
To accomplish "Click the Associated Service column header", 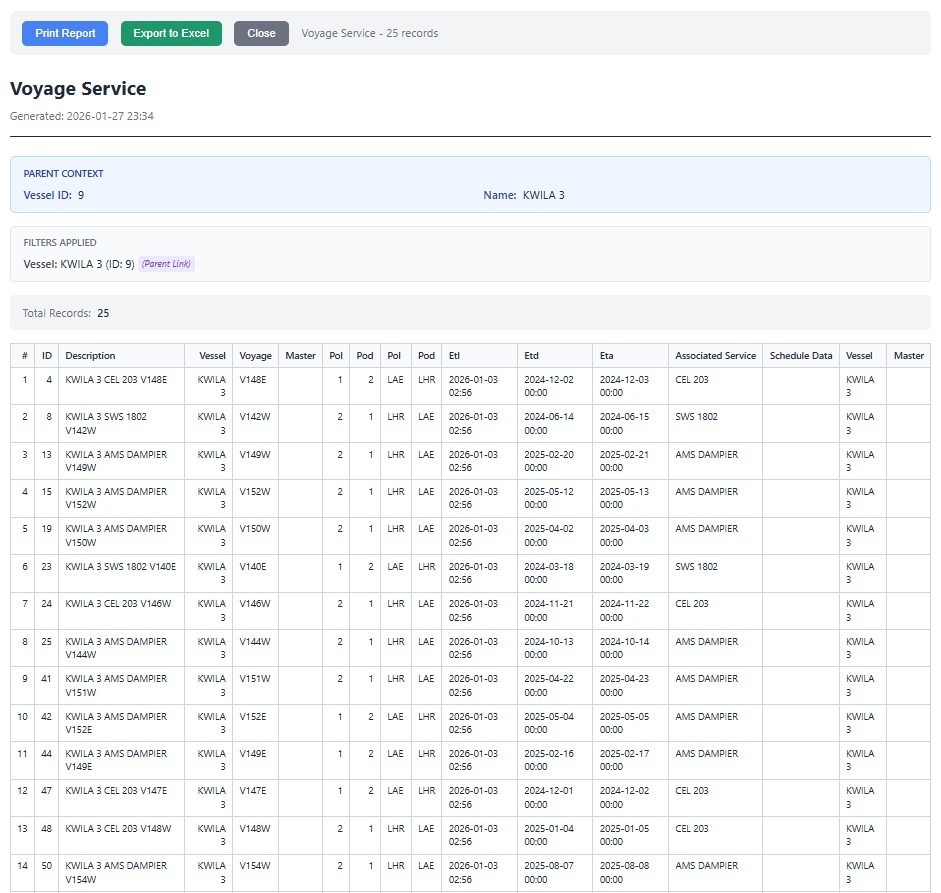I will pyautogui.click(x=715, y=356).
